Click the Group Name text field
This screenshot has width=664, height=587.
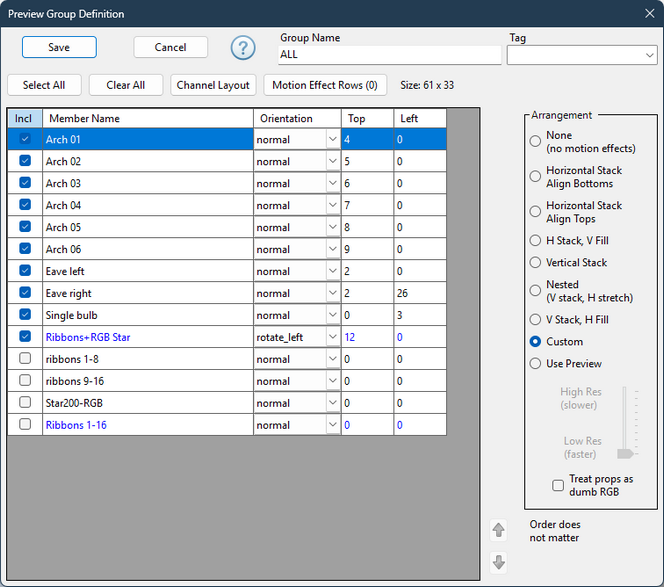pyautogui.click(x=390, y=55)
